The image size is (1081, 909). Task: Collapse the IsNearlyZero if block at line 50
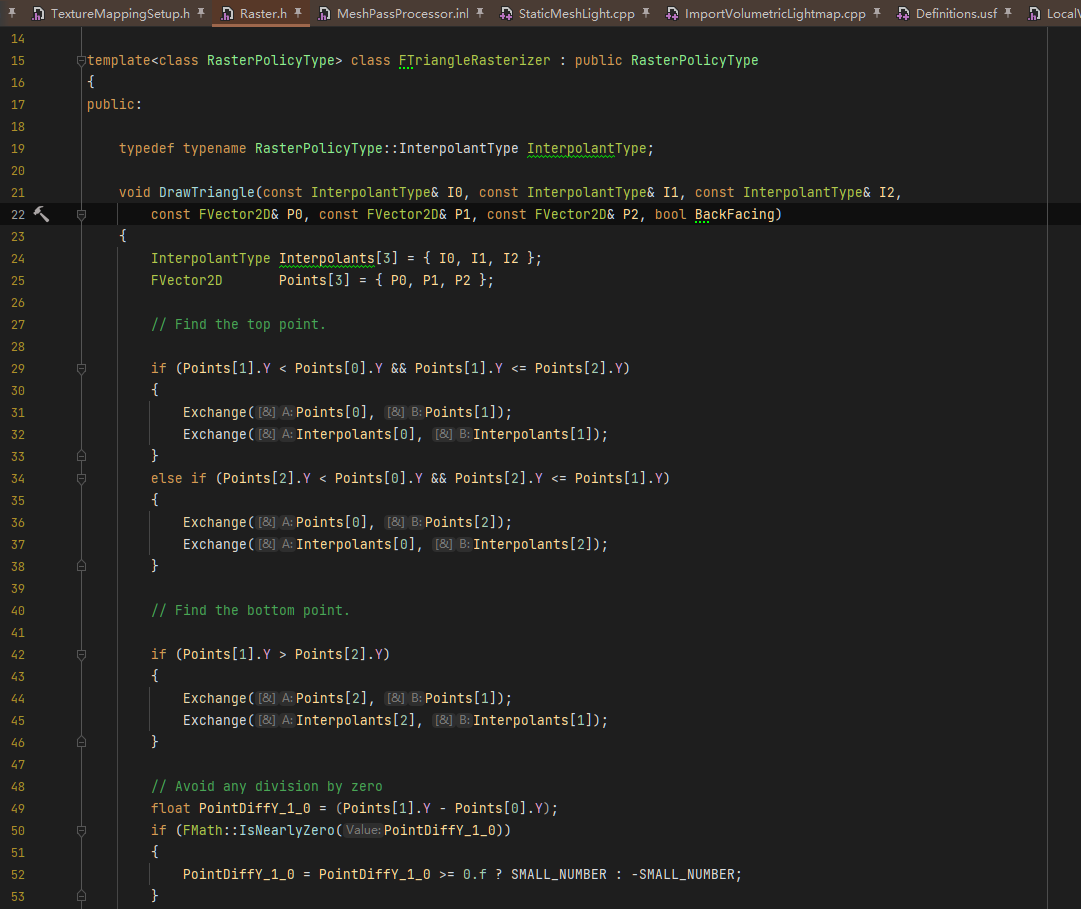tap(81, 830)
